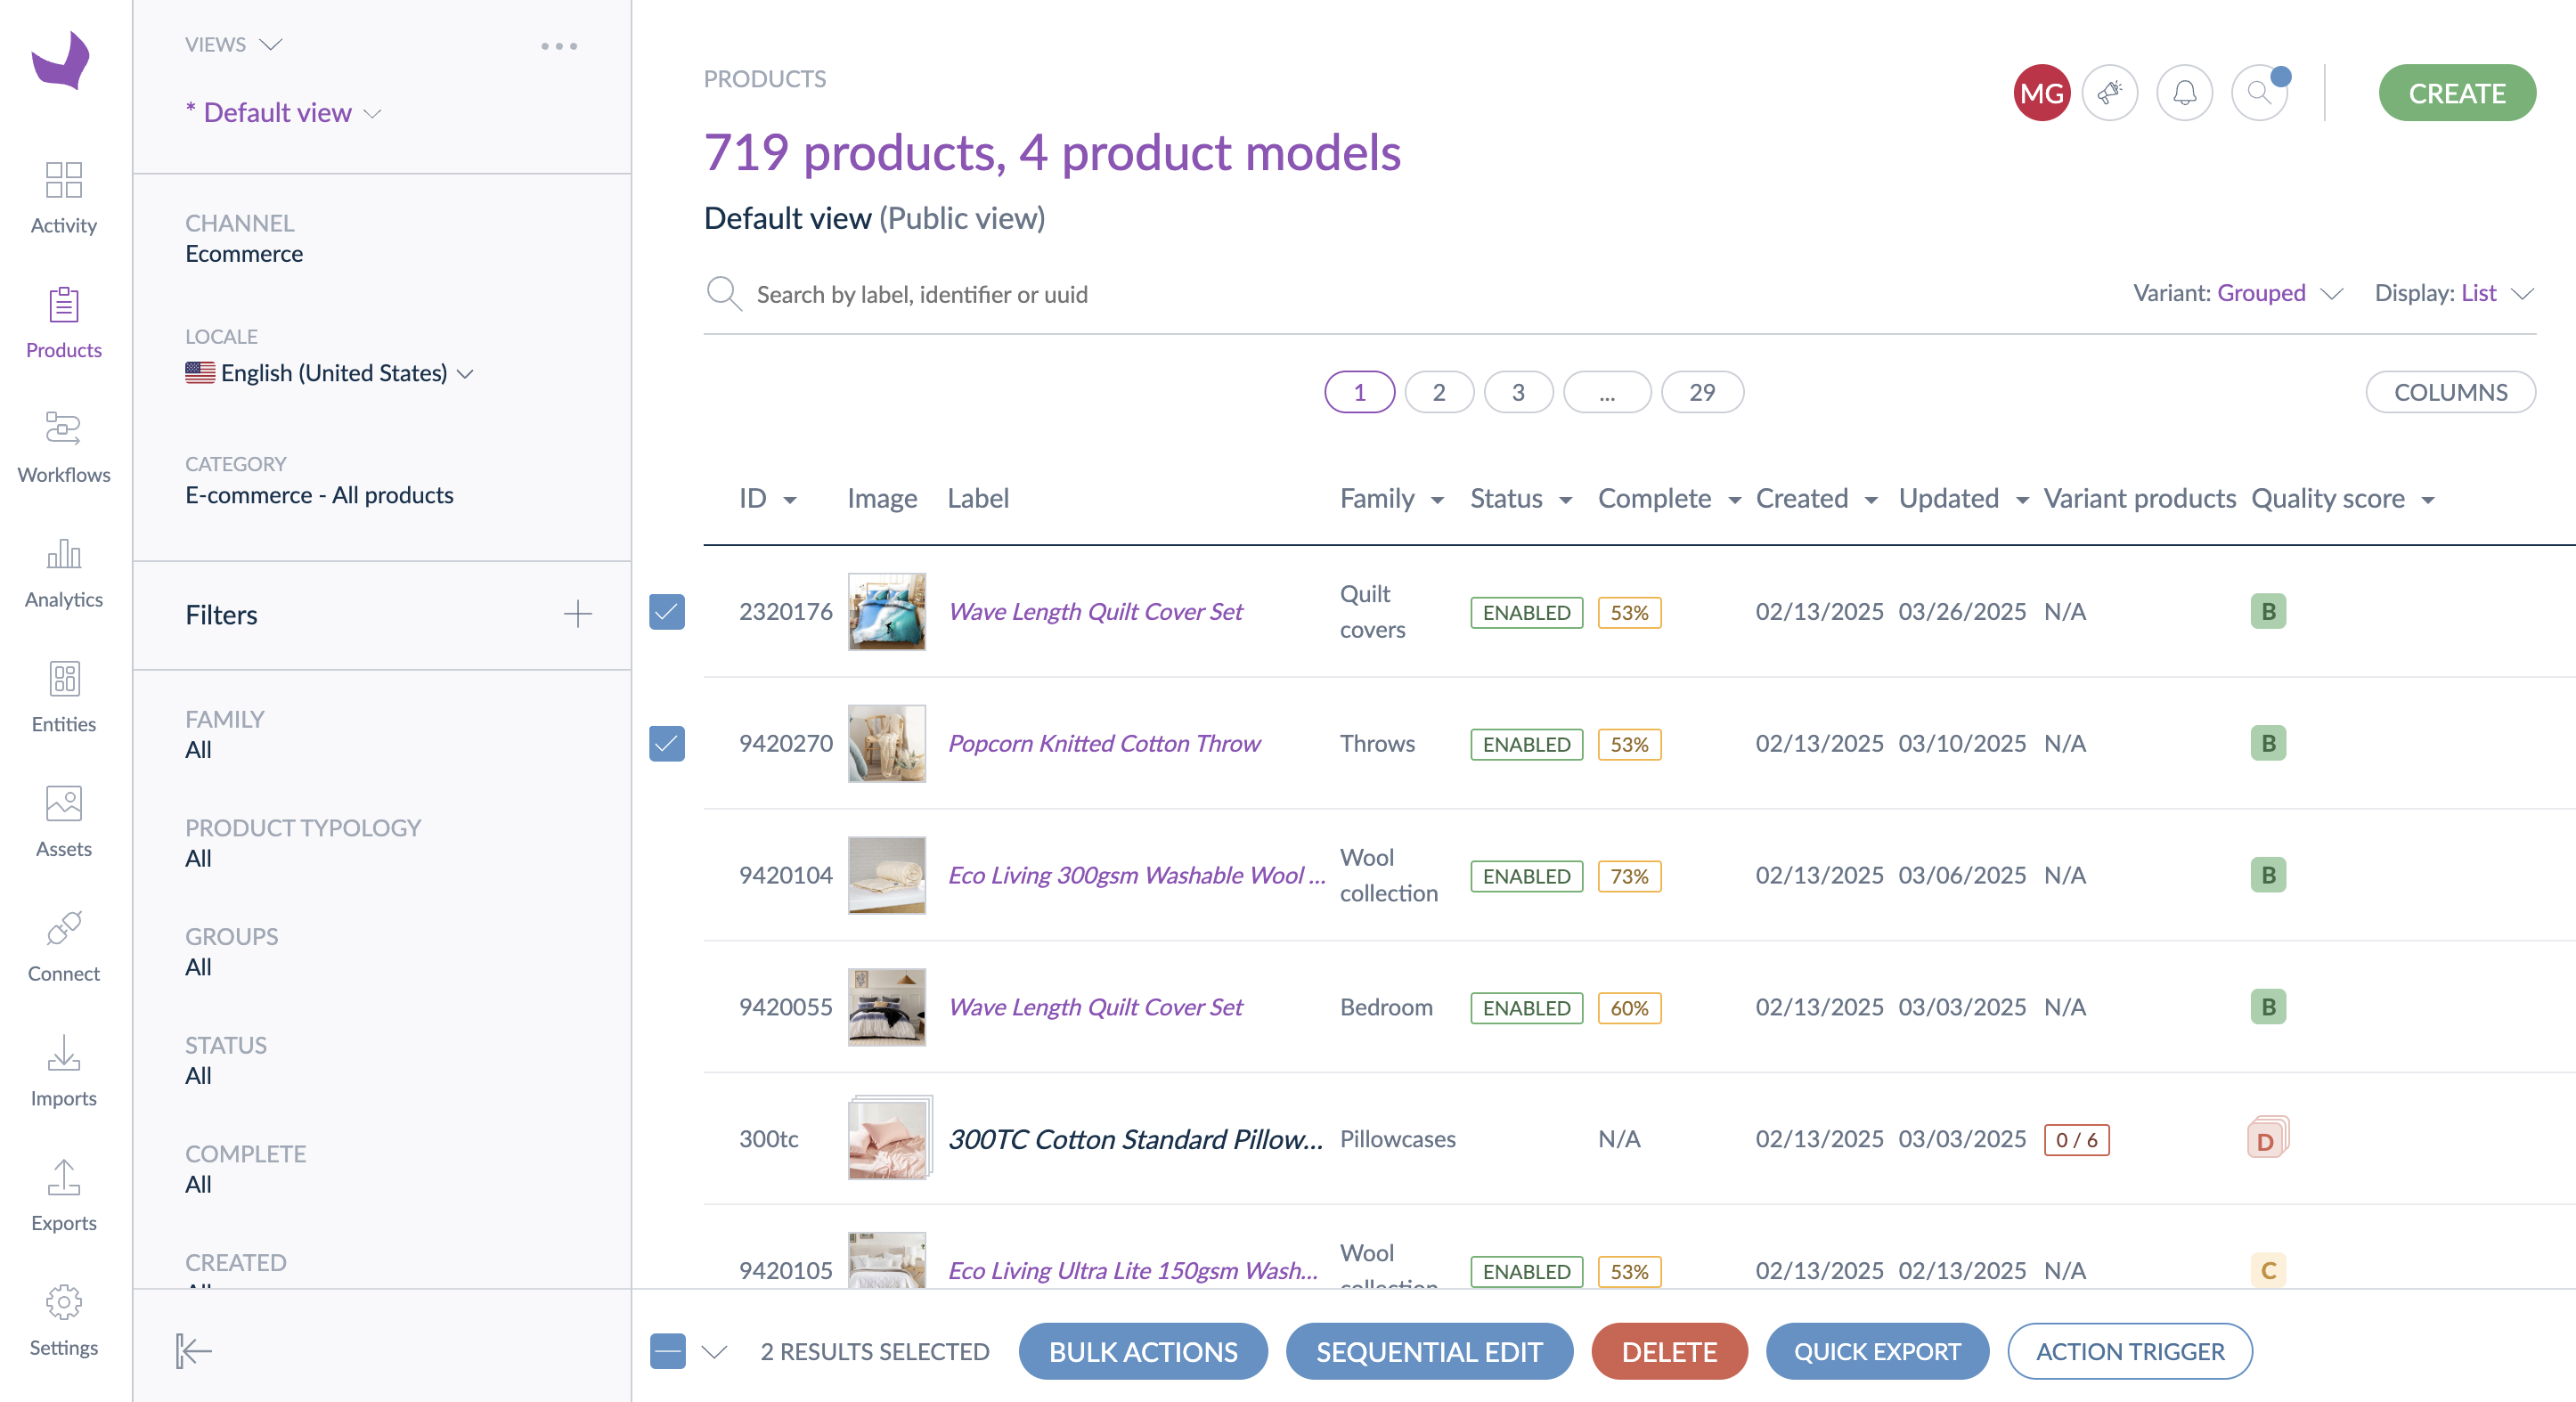Screen dimensions: 2576x1402
Task: Click the CREATE button
Action: [x=2457, y=92]
